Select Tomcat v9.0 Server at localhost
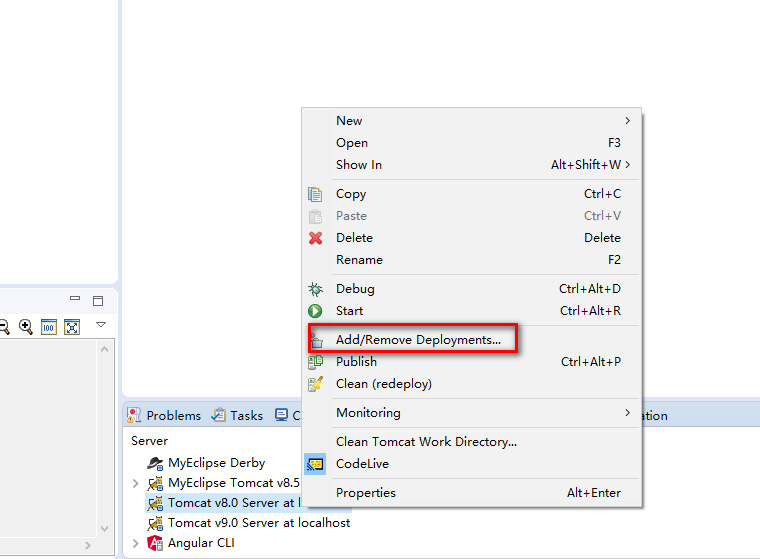The image size is (760, 559). point(259,523)
